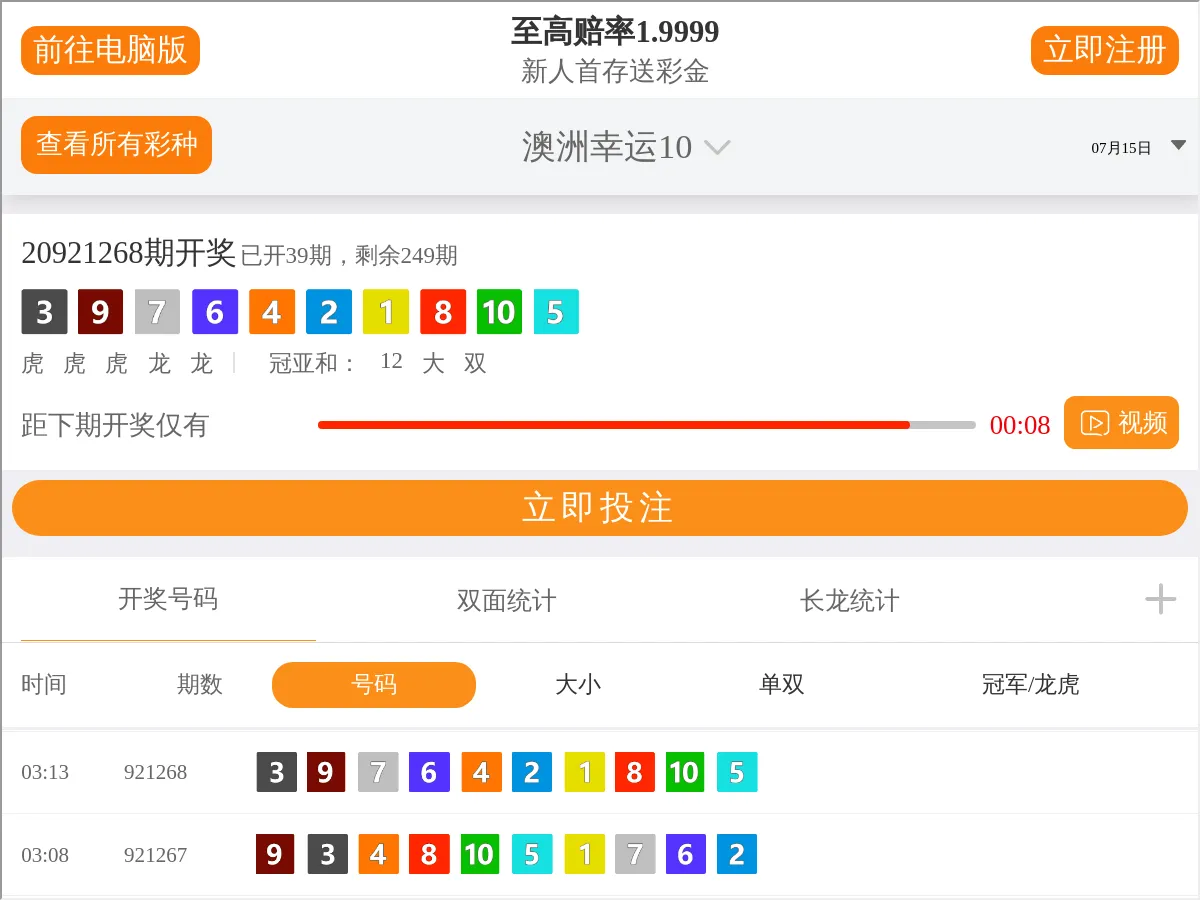Click the yellow ball 1 in draw header
Screen dimensions: 1200x900
[x=386, y=312]
